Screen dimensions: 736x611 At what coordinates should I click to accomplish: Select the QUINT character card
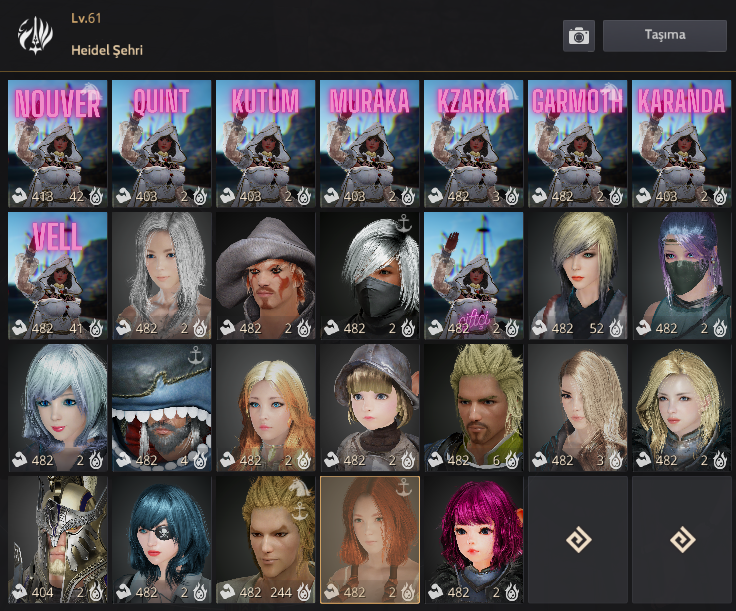(x=161, y=144)
